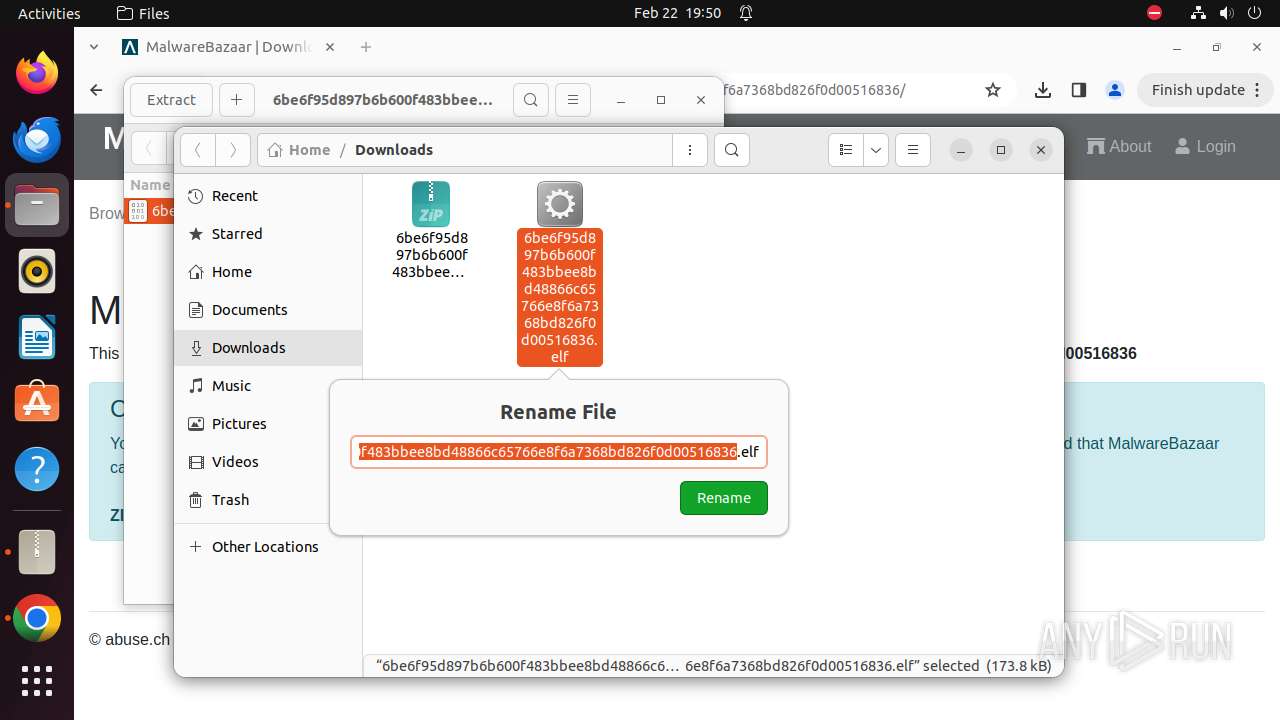Open Trash in Files sidebar
Screen dimensions: 1280x720
(267, 500)
